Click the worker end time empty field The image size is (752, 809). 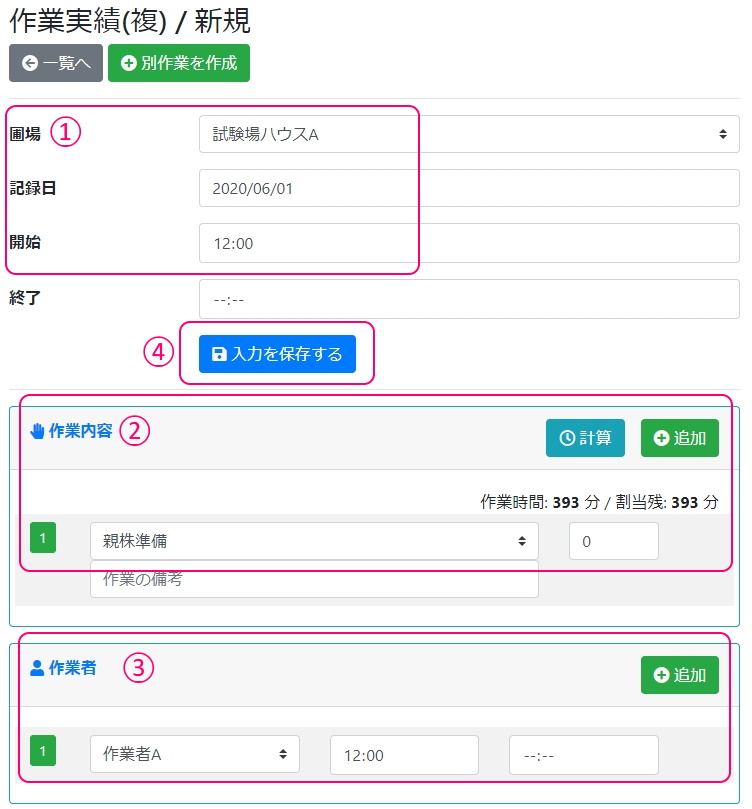pyautogui.click(x=584, y=755)
